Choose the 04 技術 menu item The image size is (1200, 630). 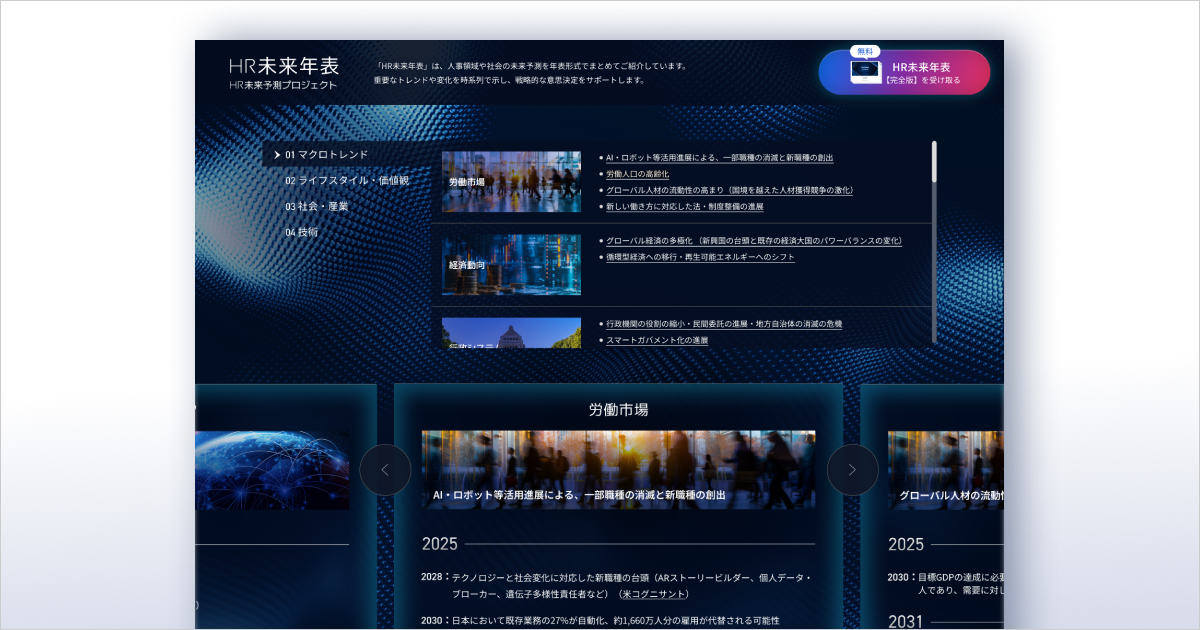click(x=301, y=232)
